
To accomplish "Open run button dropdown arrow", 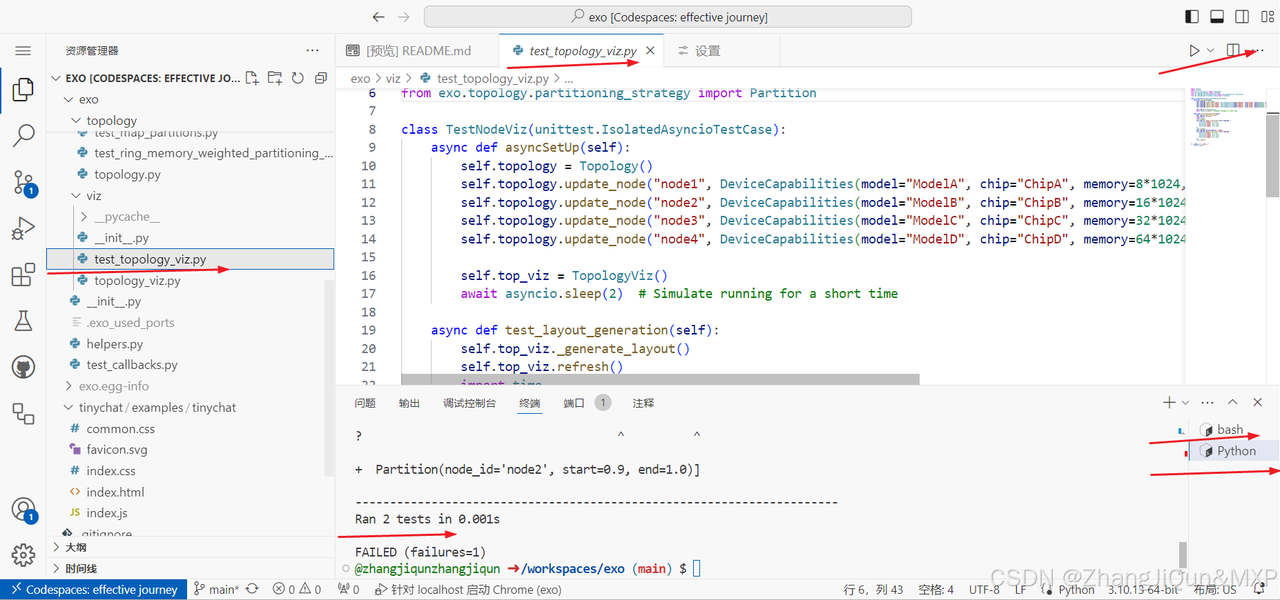I will coord(1210,50).
